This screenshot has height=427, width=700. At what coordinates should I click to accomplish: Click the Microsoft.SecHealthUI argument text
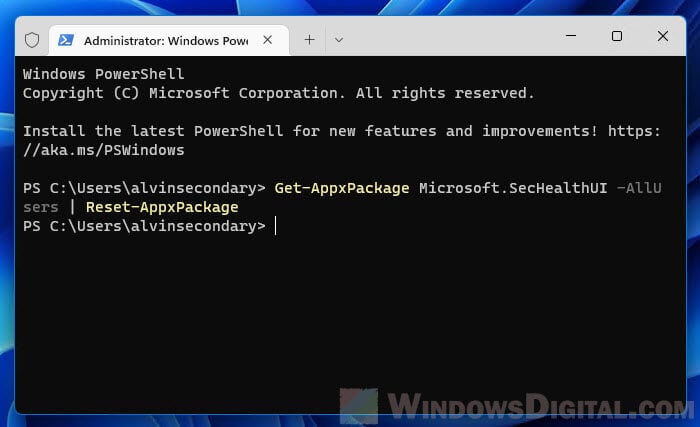[x=513, y=188]
